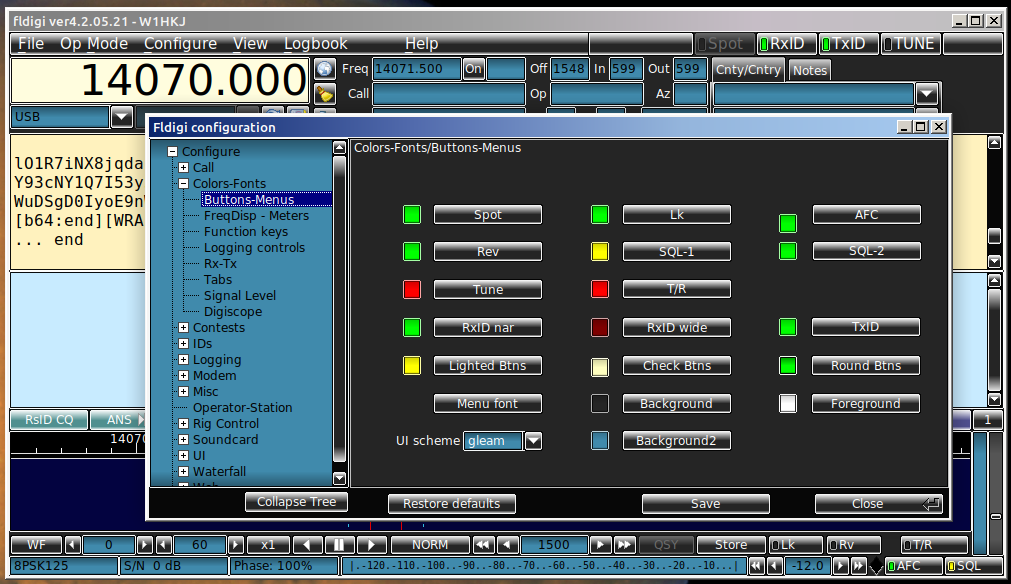This screenshot has width=1011, height=584.
Task: Select the Digiscope tree item
Action: (x=233, y=312)
